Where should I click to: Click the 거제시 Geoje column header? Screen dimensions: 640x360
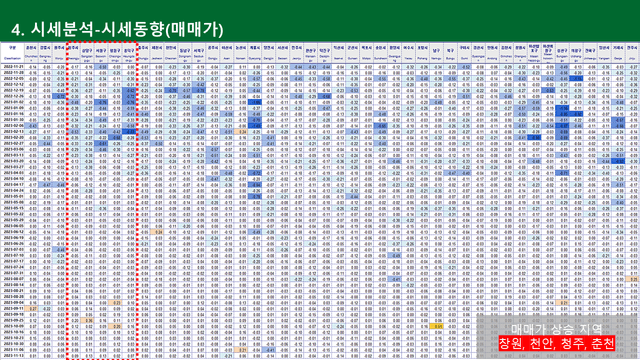(x=618, y=53)
